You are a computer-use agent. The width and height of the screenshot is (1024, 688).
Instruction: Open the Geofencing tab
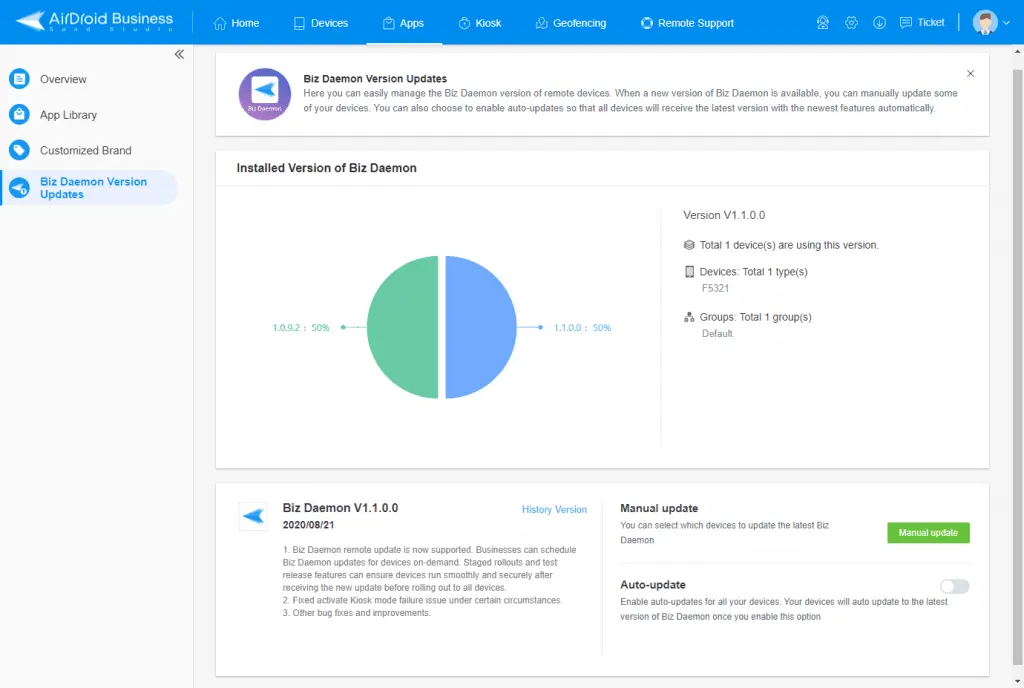pos(571,23)
